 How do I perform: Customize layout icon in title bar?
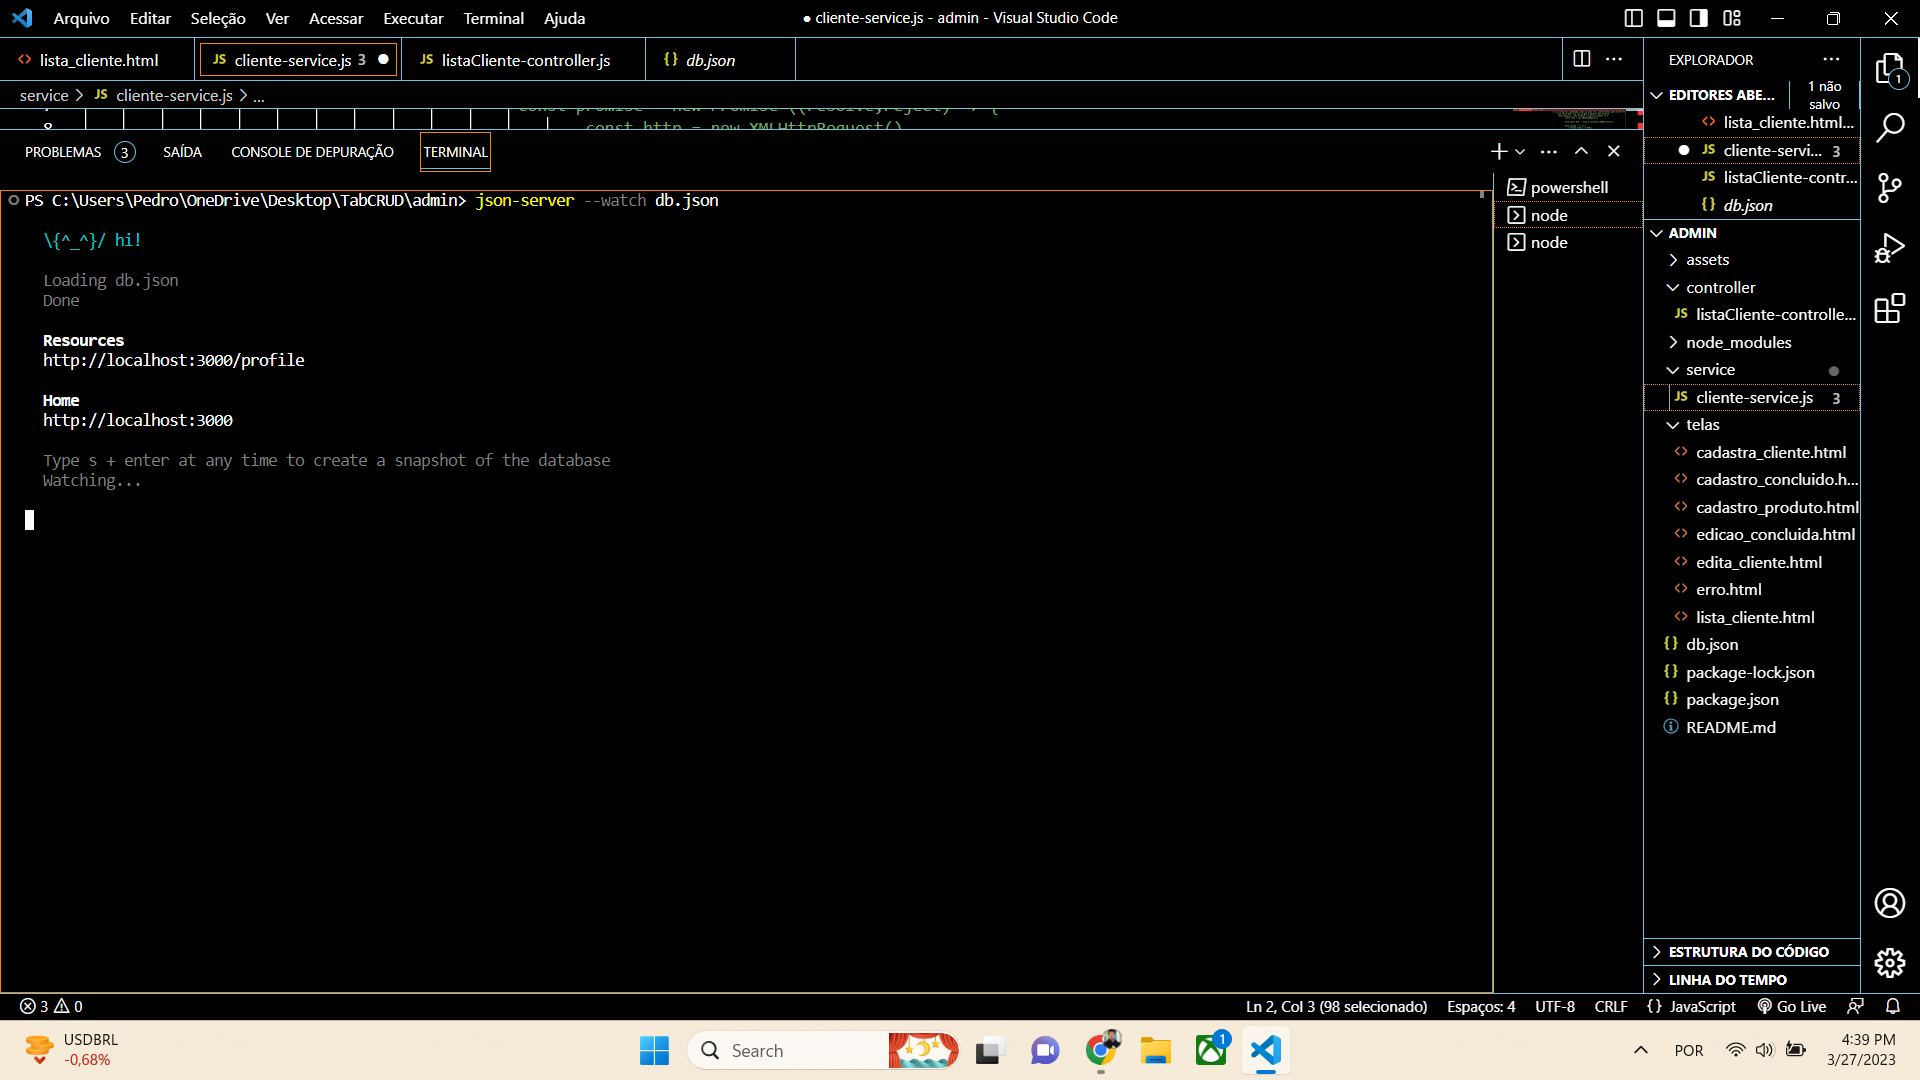1732,18
